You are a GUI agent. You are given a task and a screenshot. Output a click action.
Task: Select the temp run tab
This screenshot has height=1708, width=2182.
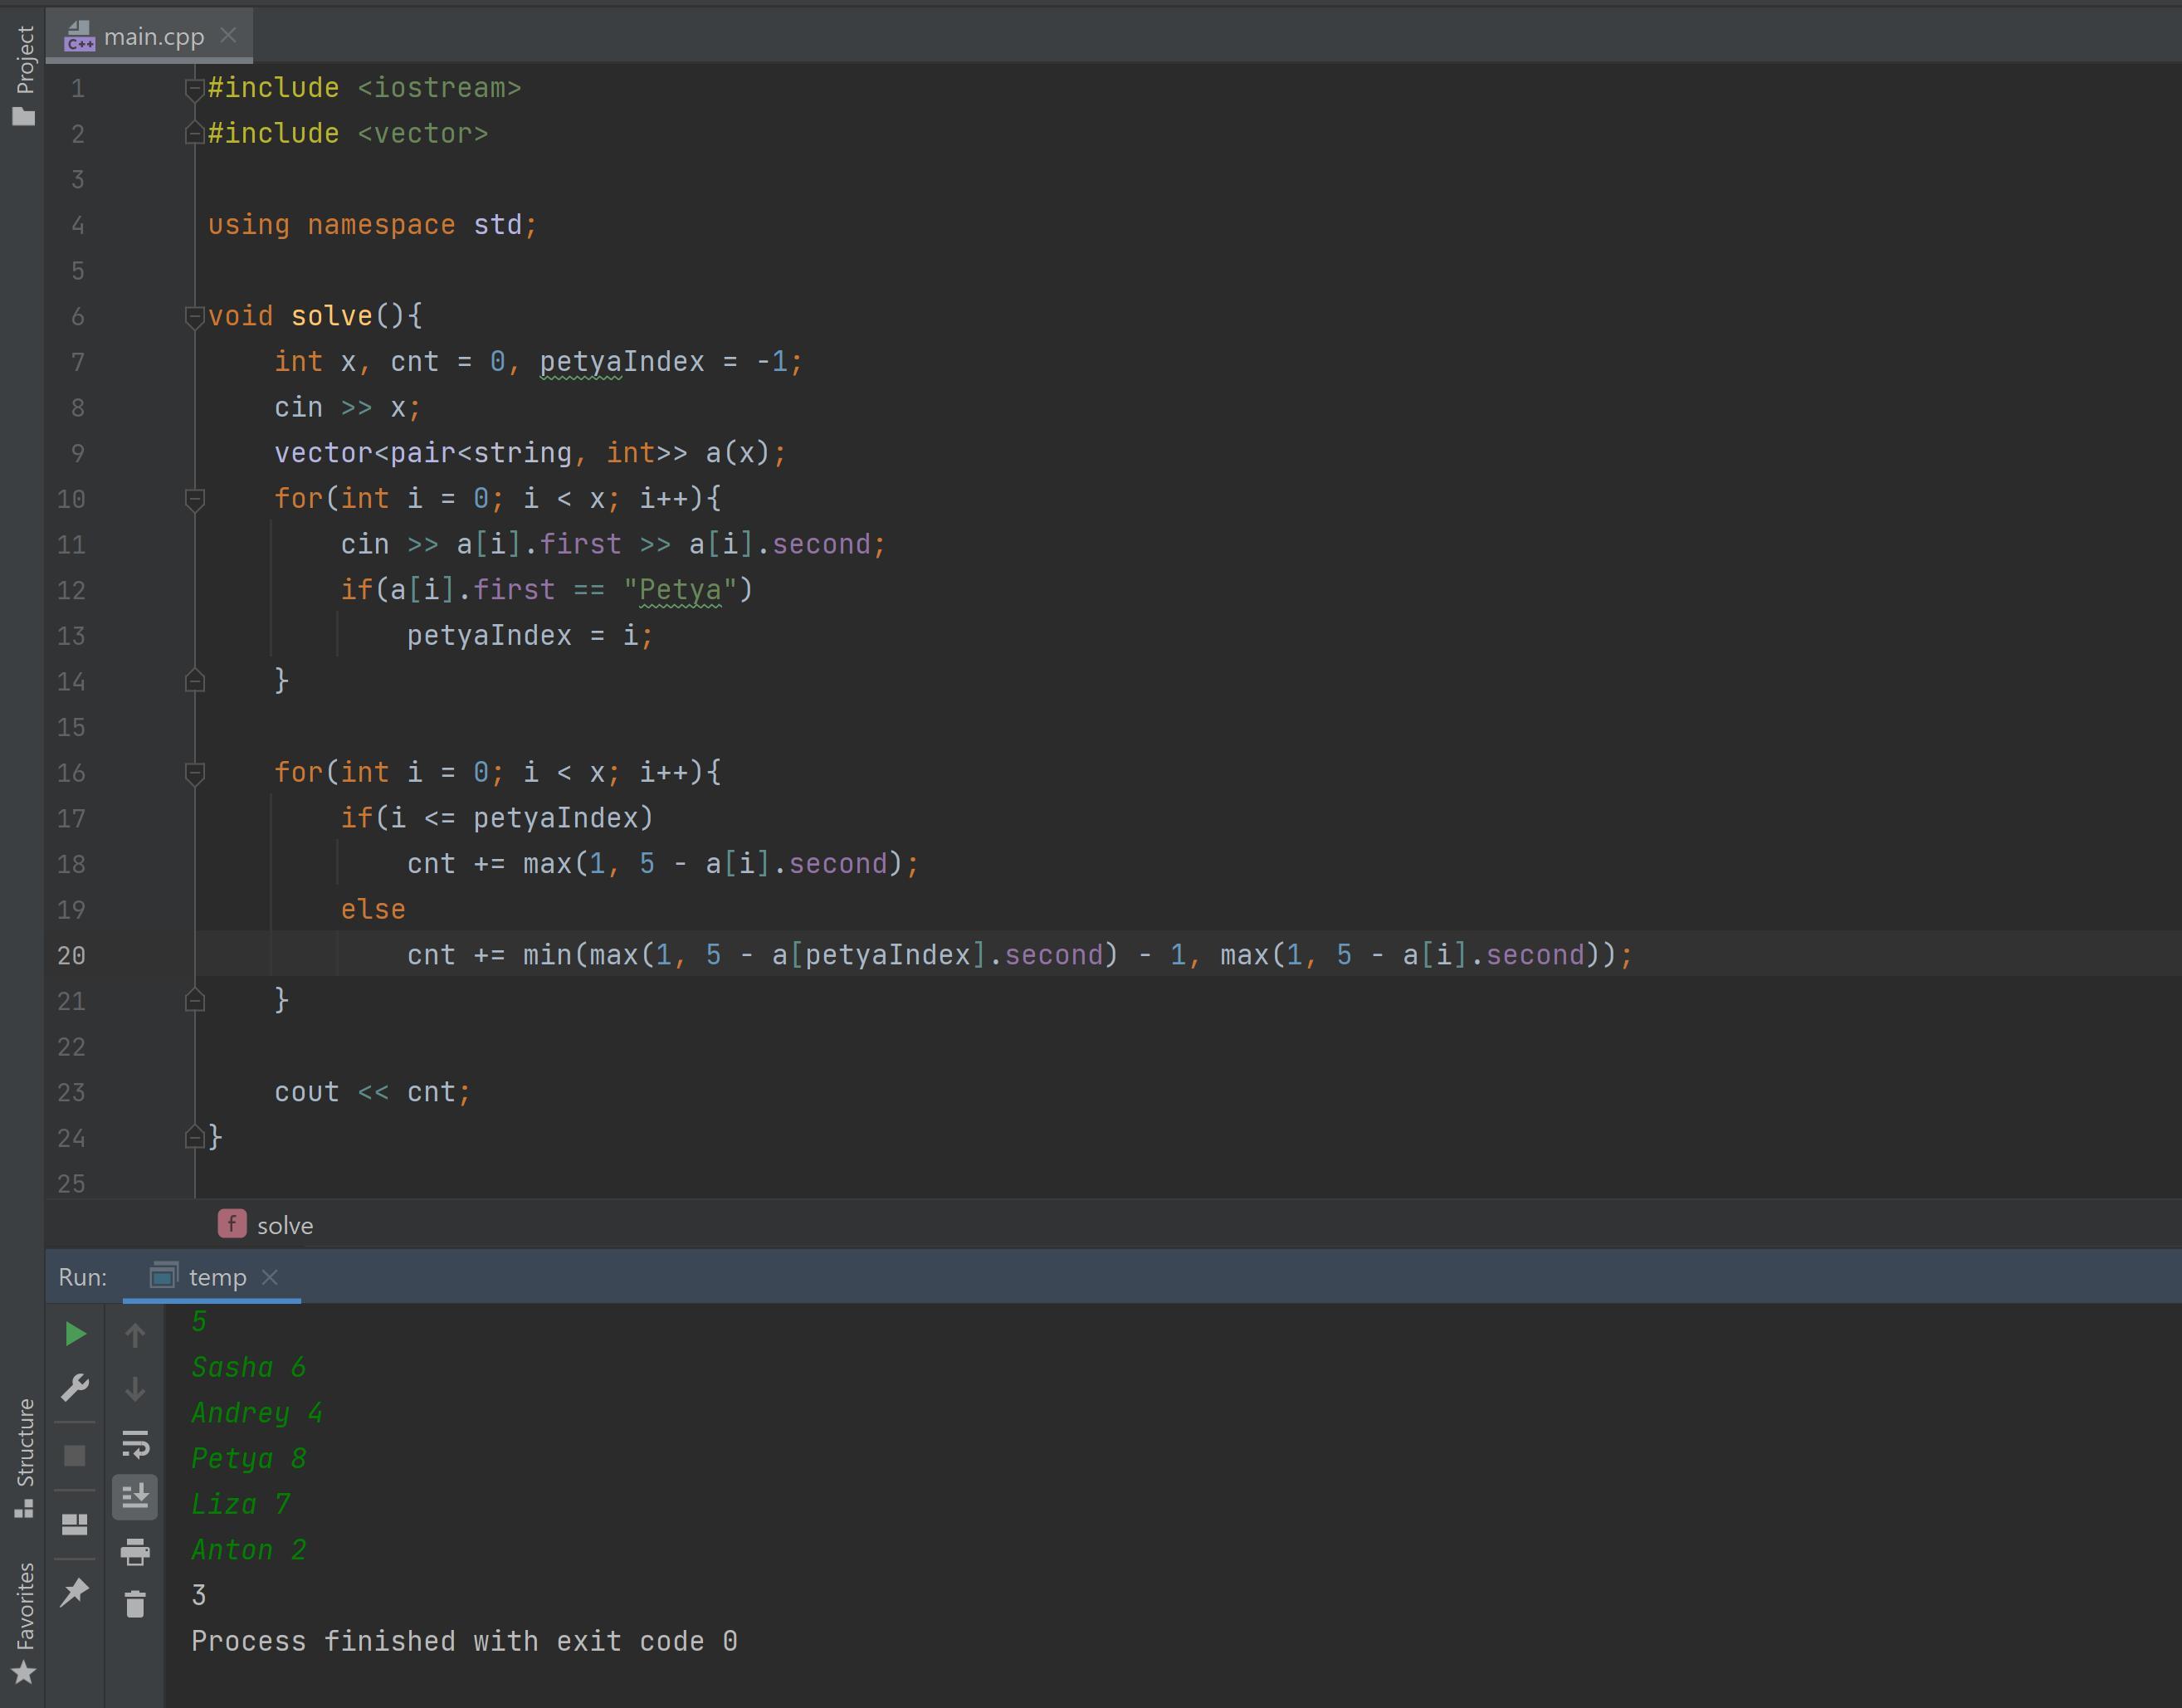pos(212,1277)
